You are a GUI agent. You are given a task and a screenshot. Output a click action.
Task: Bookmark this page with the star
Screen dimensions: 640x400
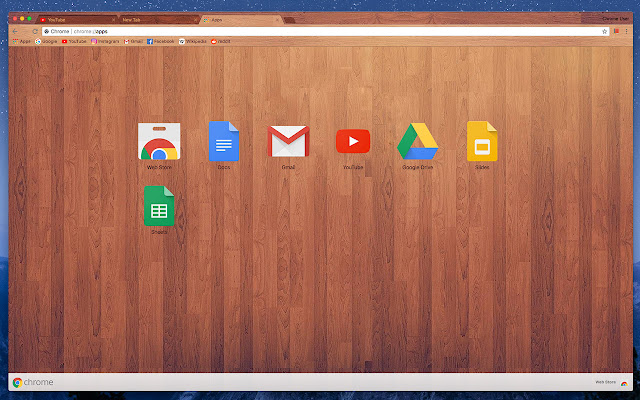(604, 31)
